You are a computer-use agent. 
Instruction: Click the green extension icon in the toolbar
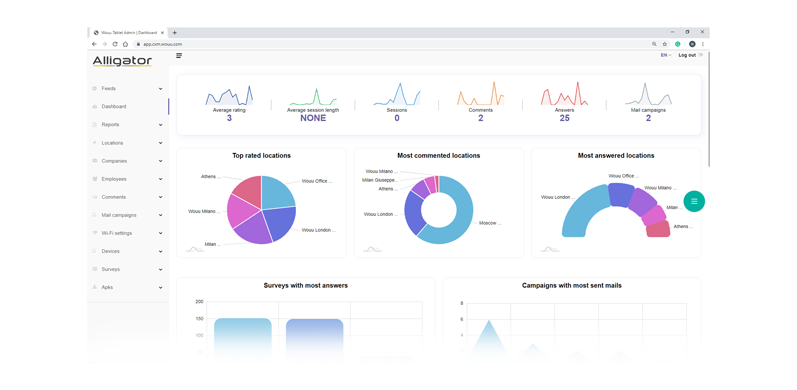pyautogui.click(x=678, y=44)
